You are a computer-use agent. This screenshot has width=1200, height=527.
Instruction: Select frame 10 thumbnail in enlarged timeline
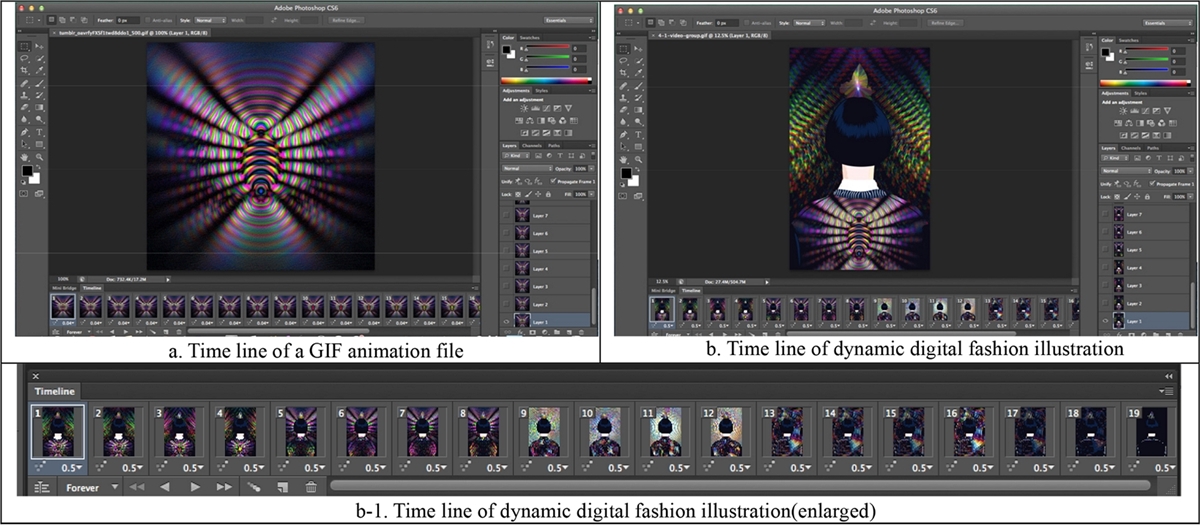603,431
